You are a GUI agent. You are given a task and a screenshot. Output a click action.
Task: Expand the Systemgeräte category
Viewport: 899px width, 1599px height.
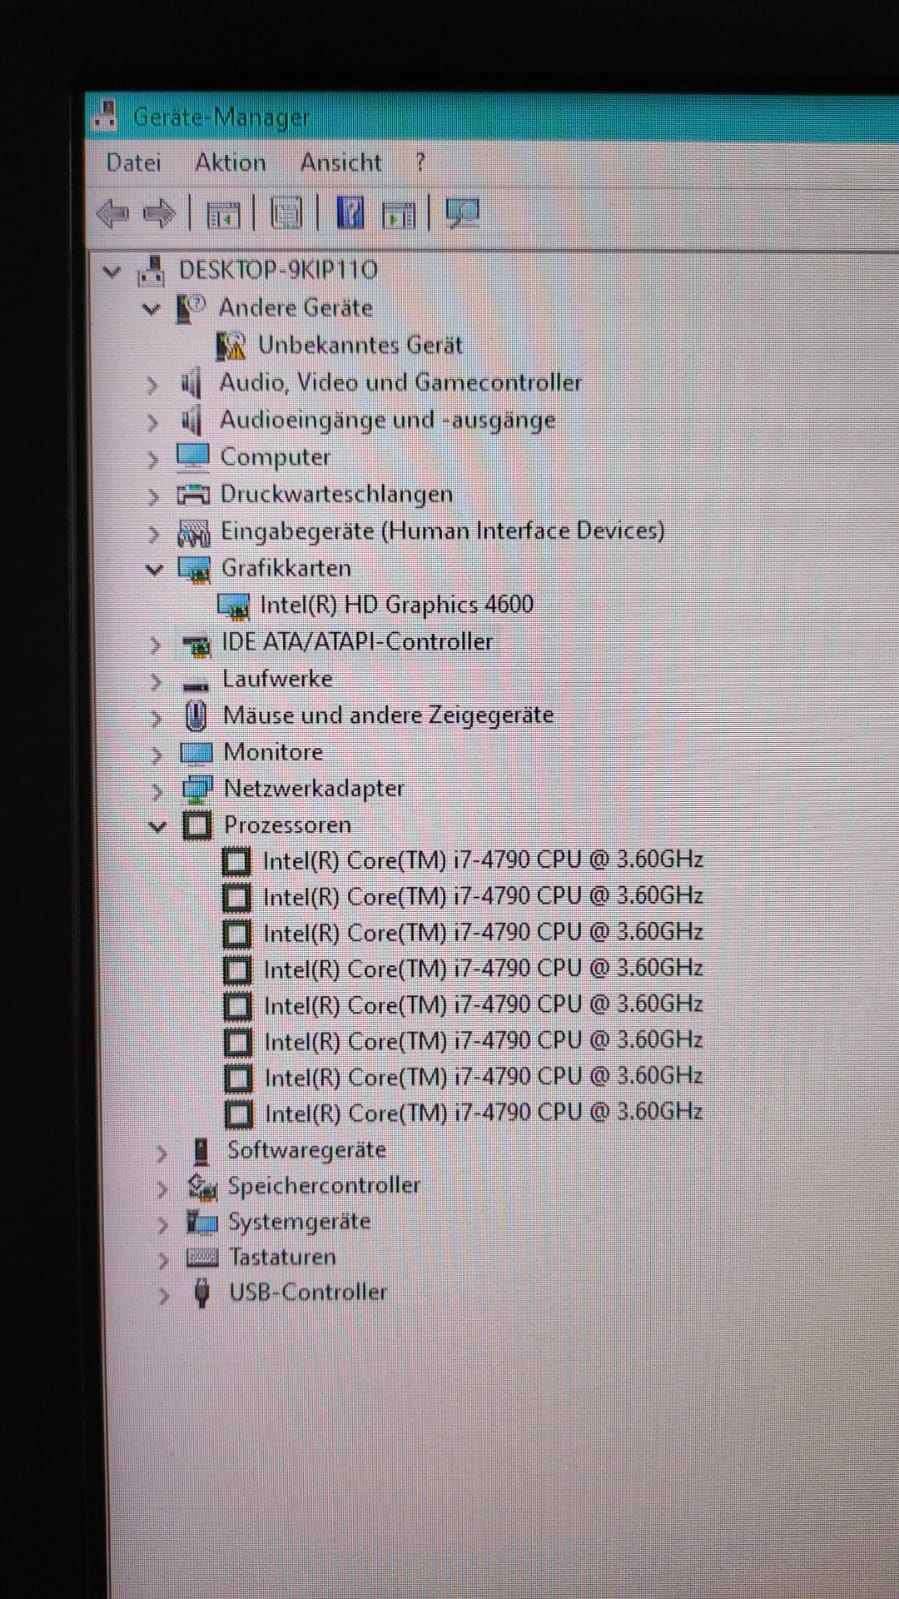(x=162, y=1224)
